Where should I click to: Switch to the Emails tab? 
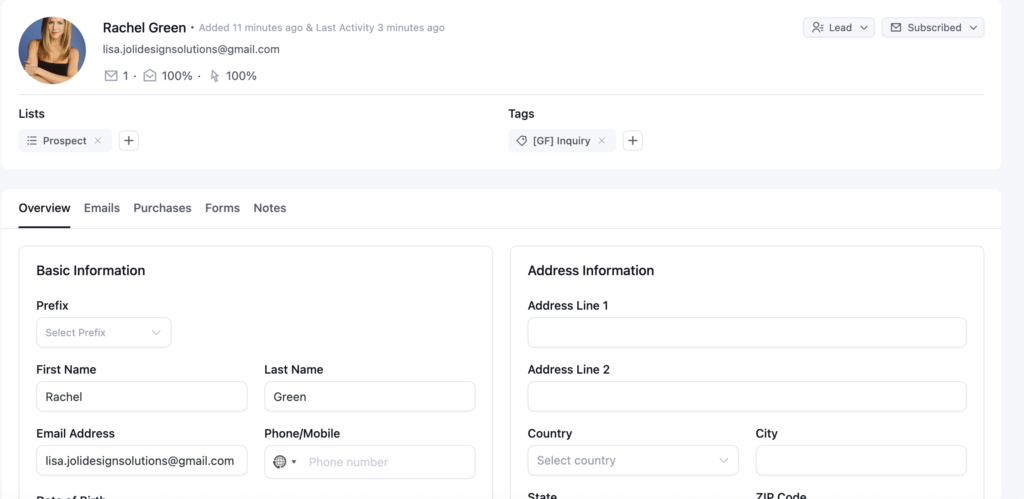pyautogui.click(x=102, y=208)
